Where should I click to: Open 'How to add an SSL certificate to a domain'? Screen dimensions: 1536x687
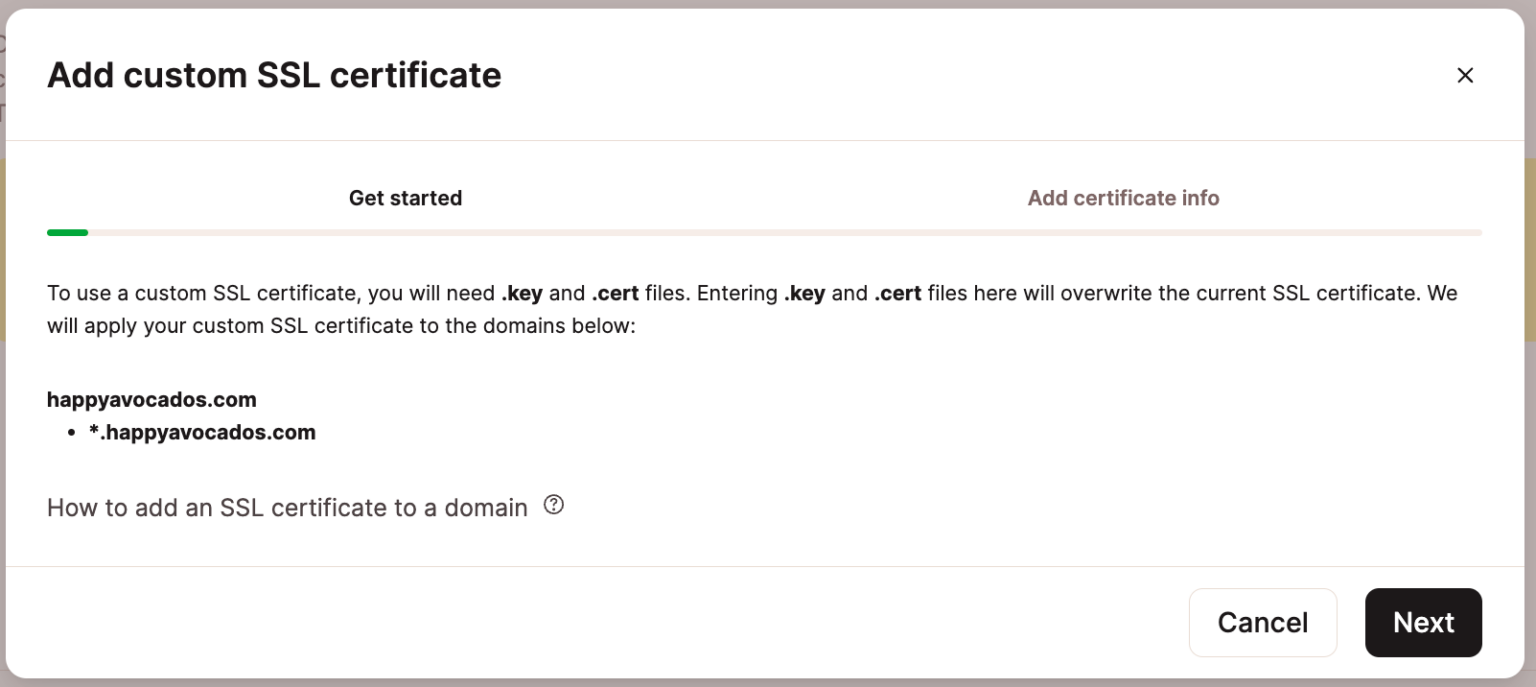(287, 507)
